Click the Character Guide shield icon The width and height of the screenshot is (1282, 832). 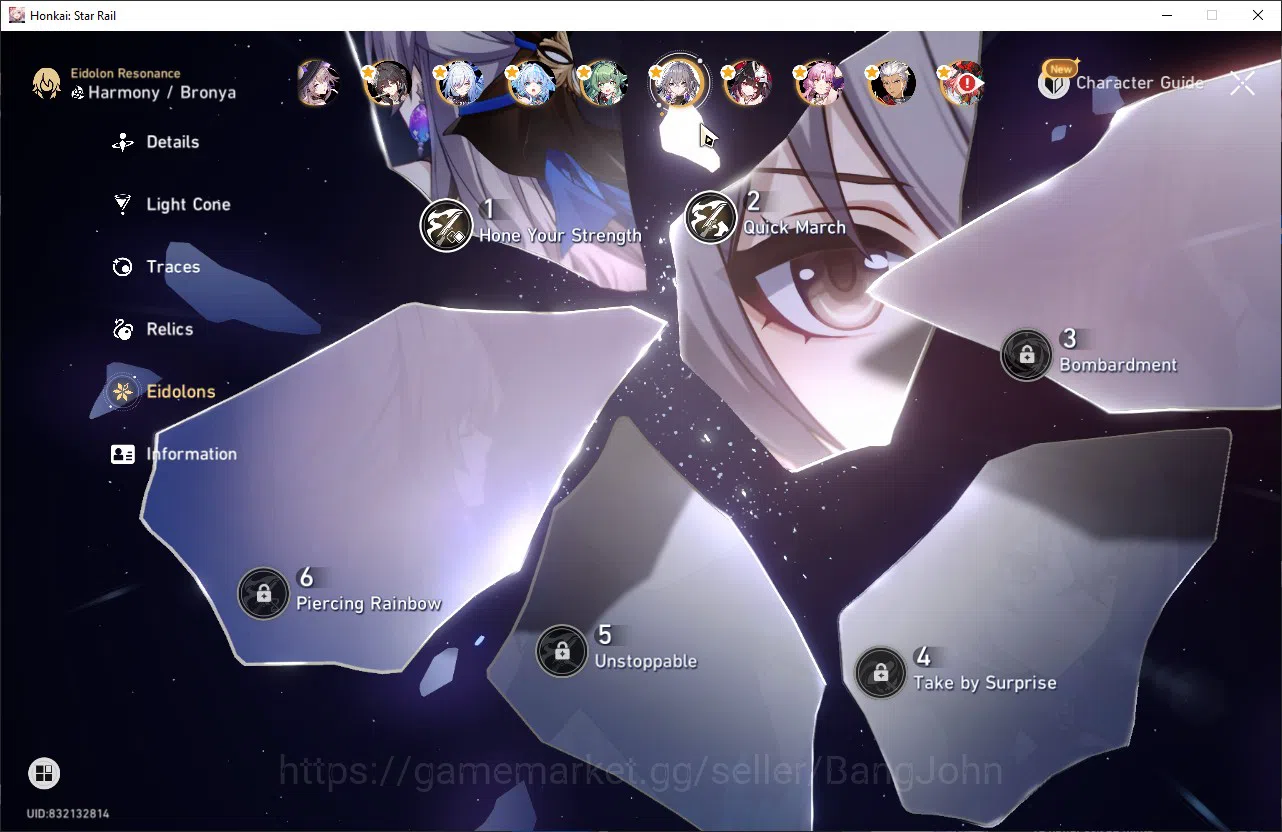point(1053,84)
